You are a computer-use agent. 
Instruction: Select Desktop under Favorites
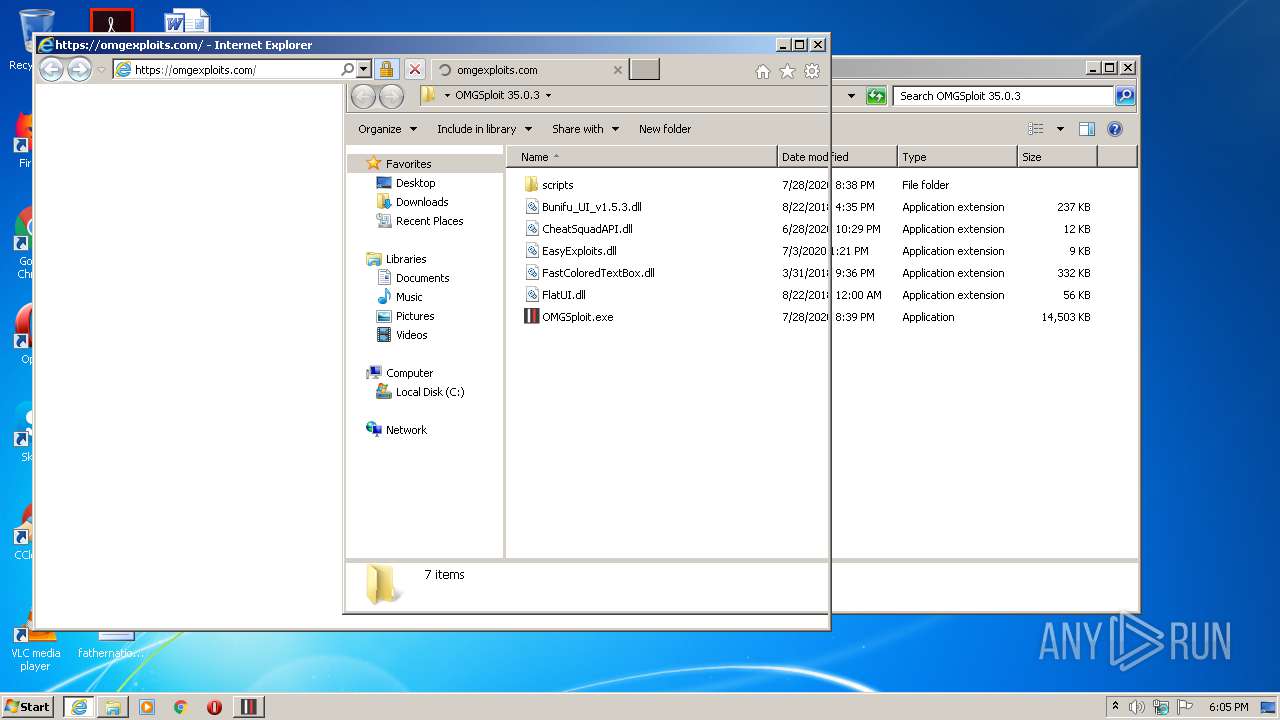click(x=415, y=183)
